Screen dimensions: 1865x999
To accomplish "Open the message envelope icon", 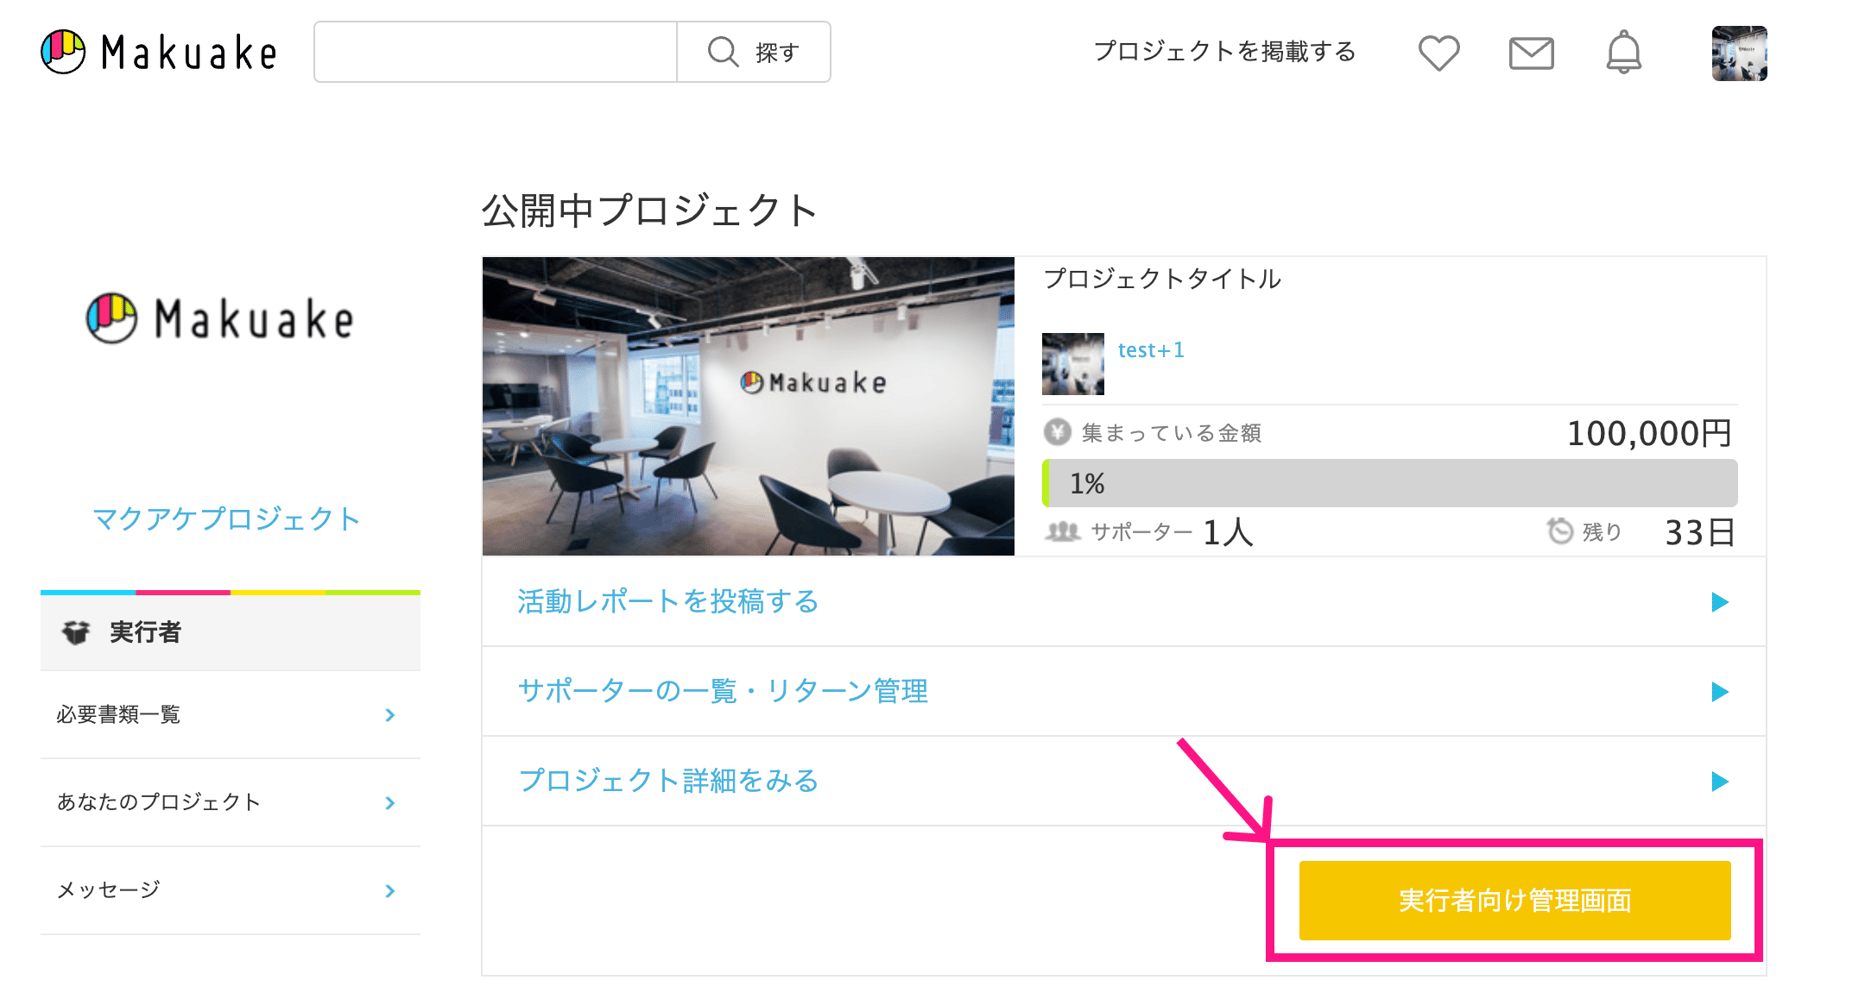I will point(1530,52).
